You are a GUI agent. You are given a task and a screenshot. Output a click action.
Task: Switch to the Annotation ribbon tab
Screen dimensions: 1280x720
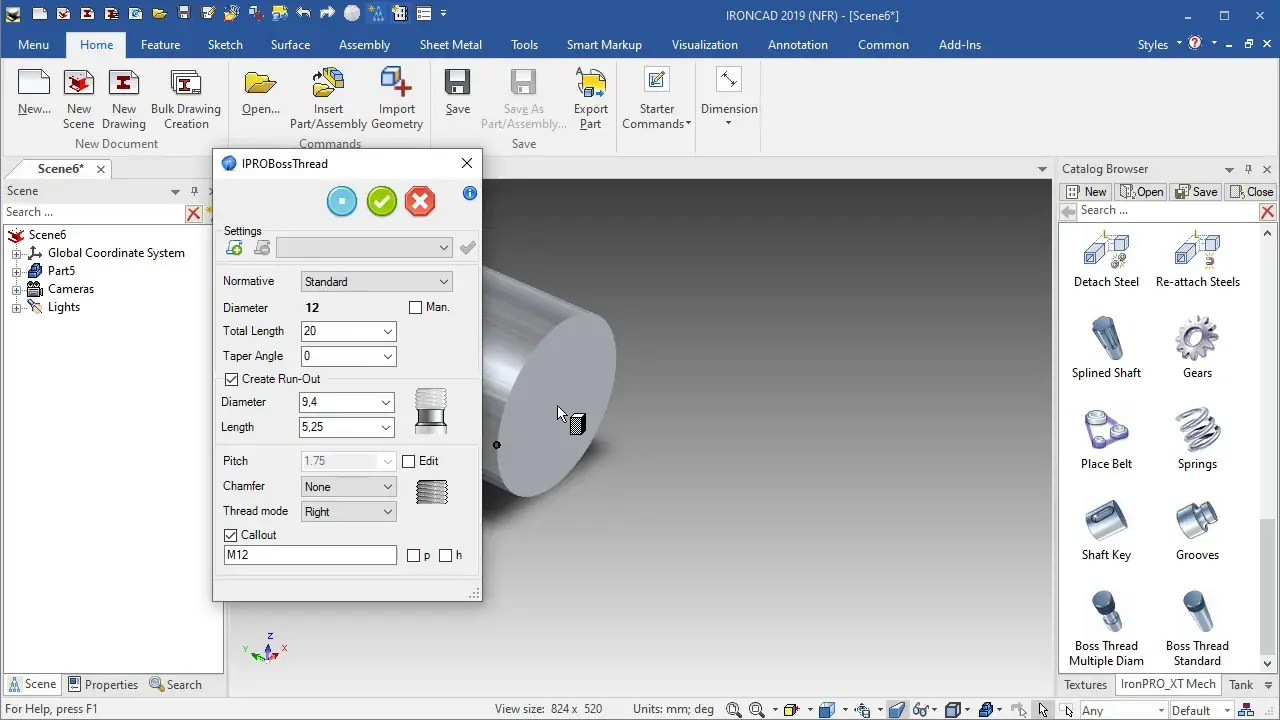tap(798, 45)
